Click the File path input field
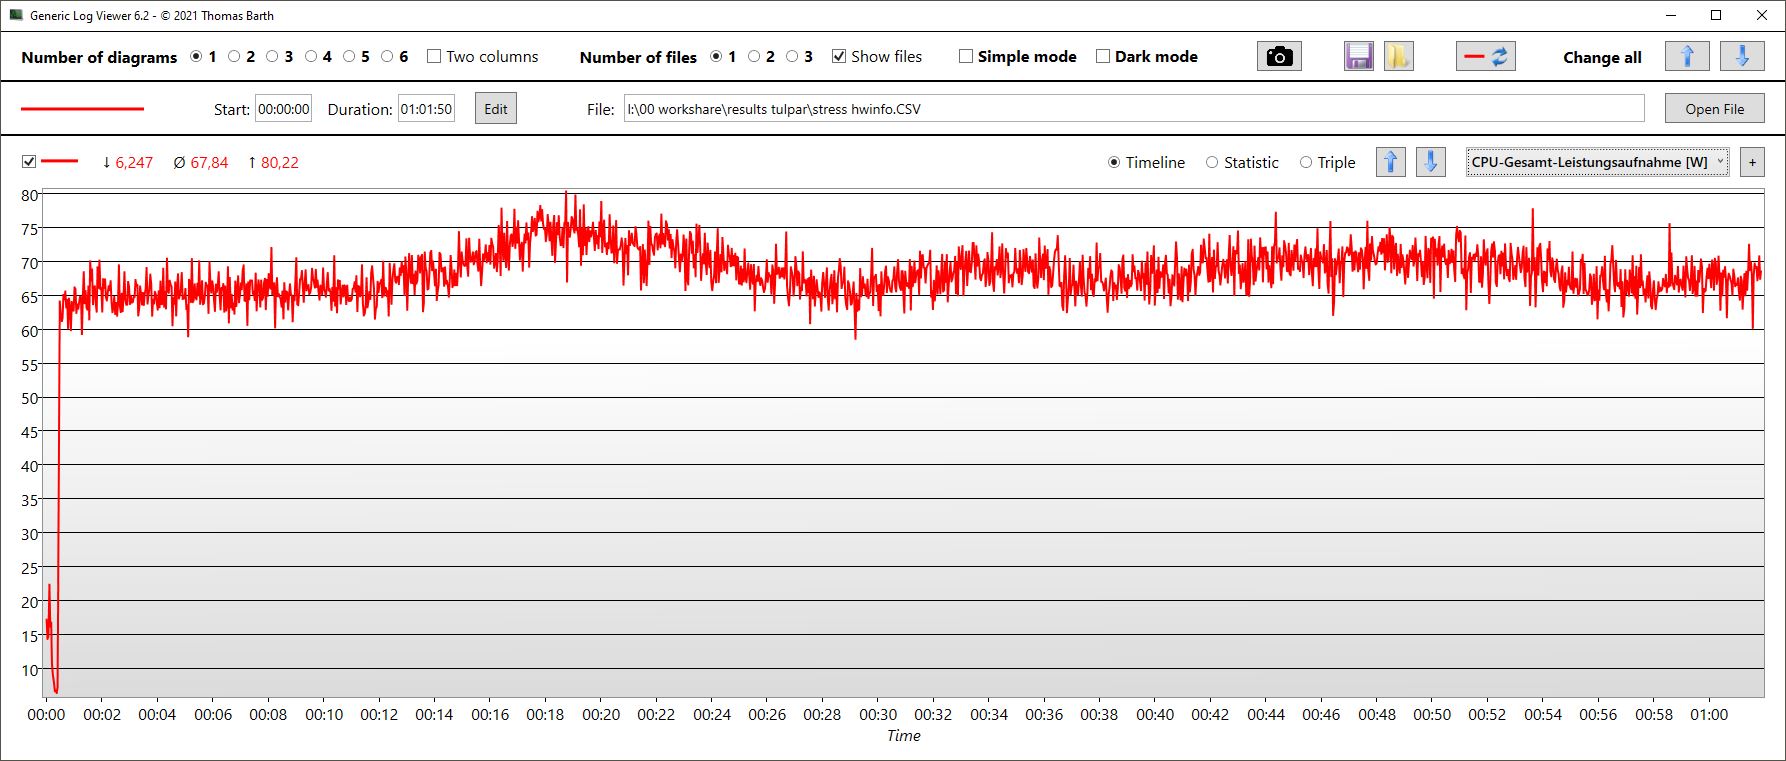Viewport: 1786px width, 761px height. 1134,109
